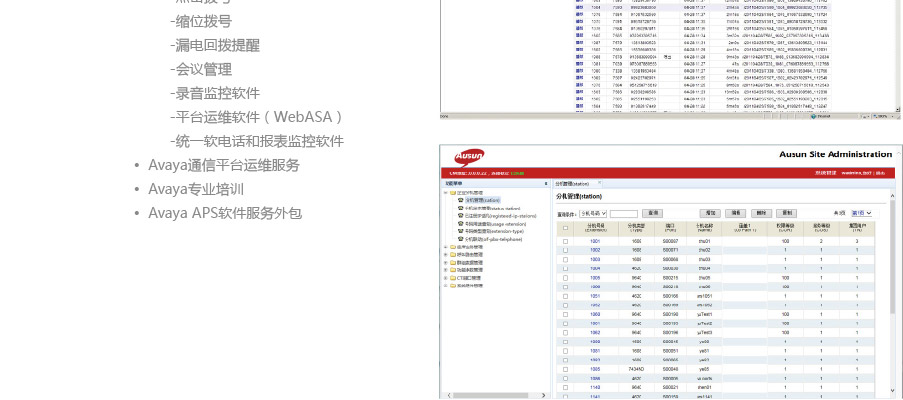Viewport: 903px width, 400px height.
Task: Open the page number dropdown
Action: (x=861, y=213)
